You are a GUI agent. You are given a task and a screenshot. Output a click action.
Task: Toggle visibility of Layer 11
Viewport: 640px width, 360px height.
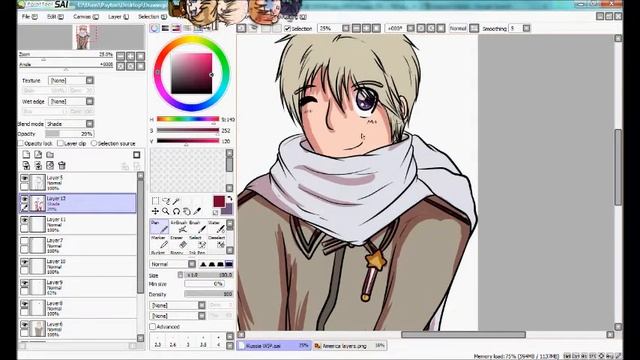point(24,221)
